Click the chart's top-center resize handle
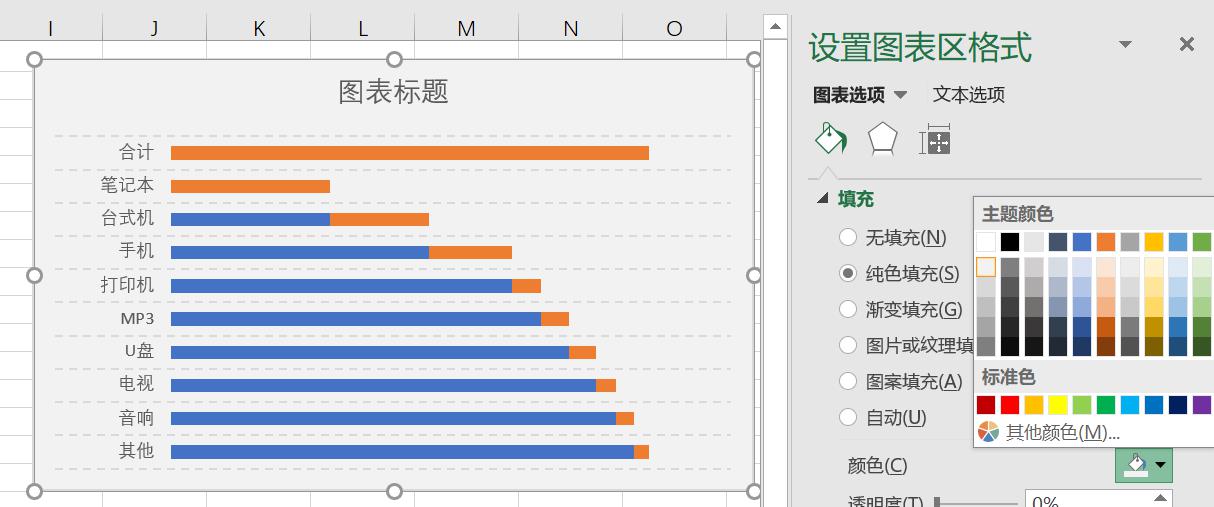This screenshot has height=507, width=1214. click(x=394, y=60)
